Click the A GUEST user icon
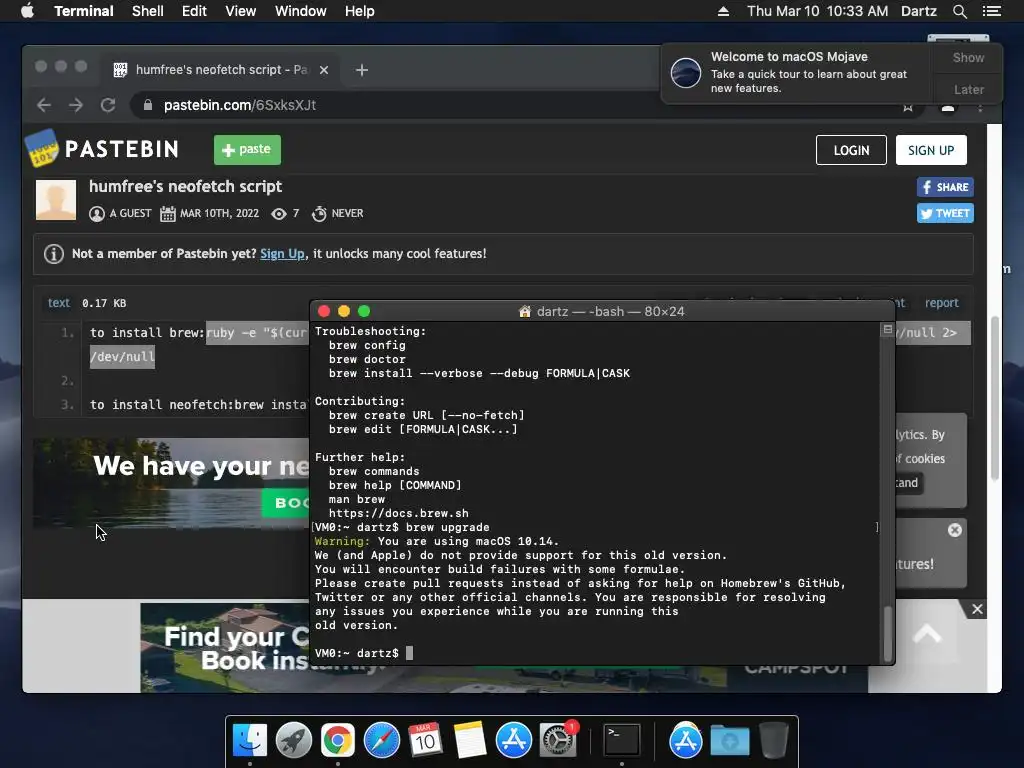The height and width of the screenshot is (768, 1024). coord(97,214)
